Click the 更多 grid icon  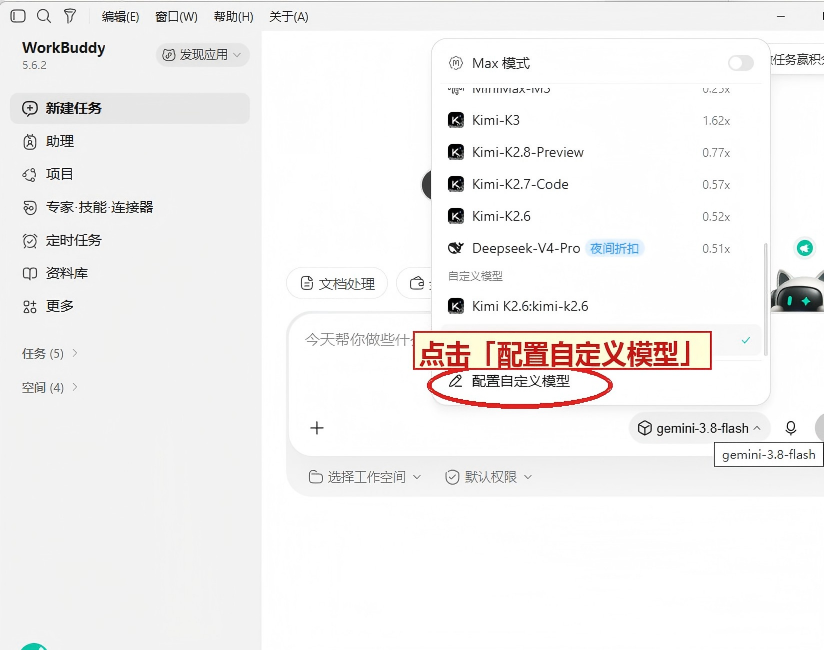[x=30, y=307]
